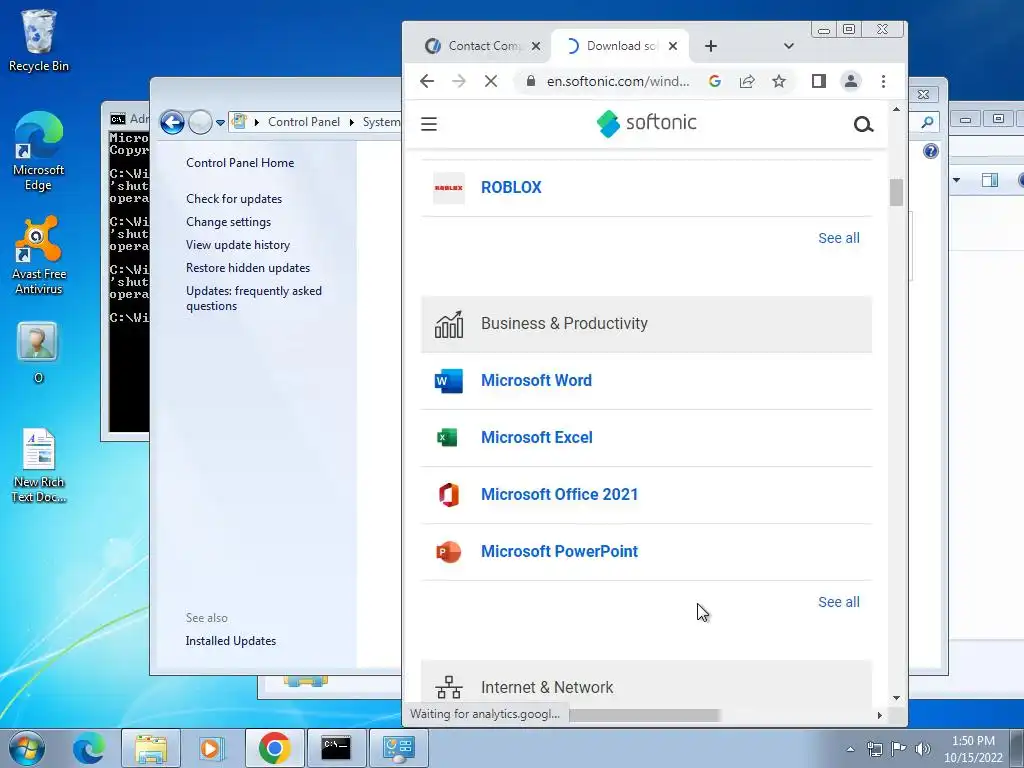The width and height of the screenshot is (1024, 768).
Task: Click preview pane icon in rear window
Action: click(x=990, y=180)
